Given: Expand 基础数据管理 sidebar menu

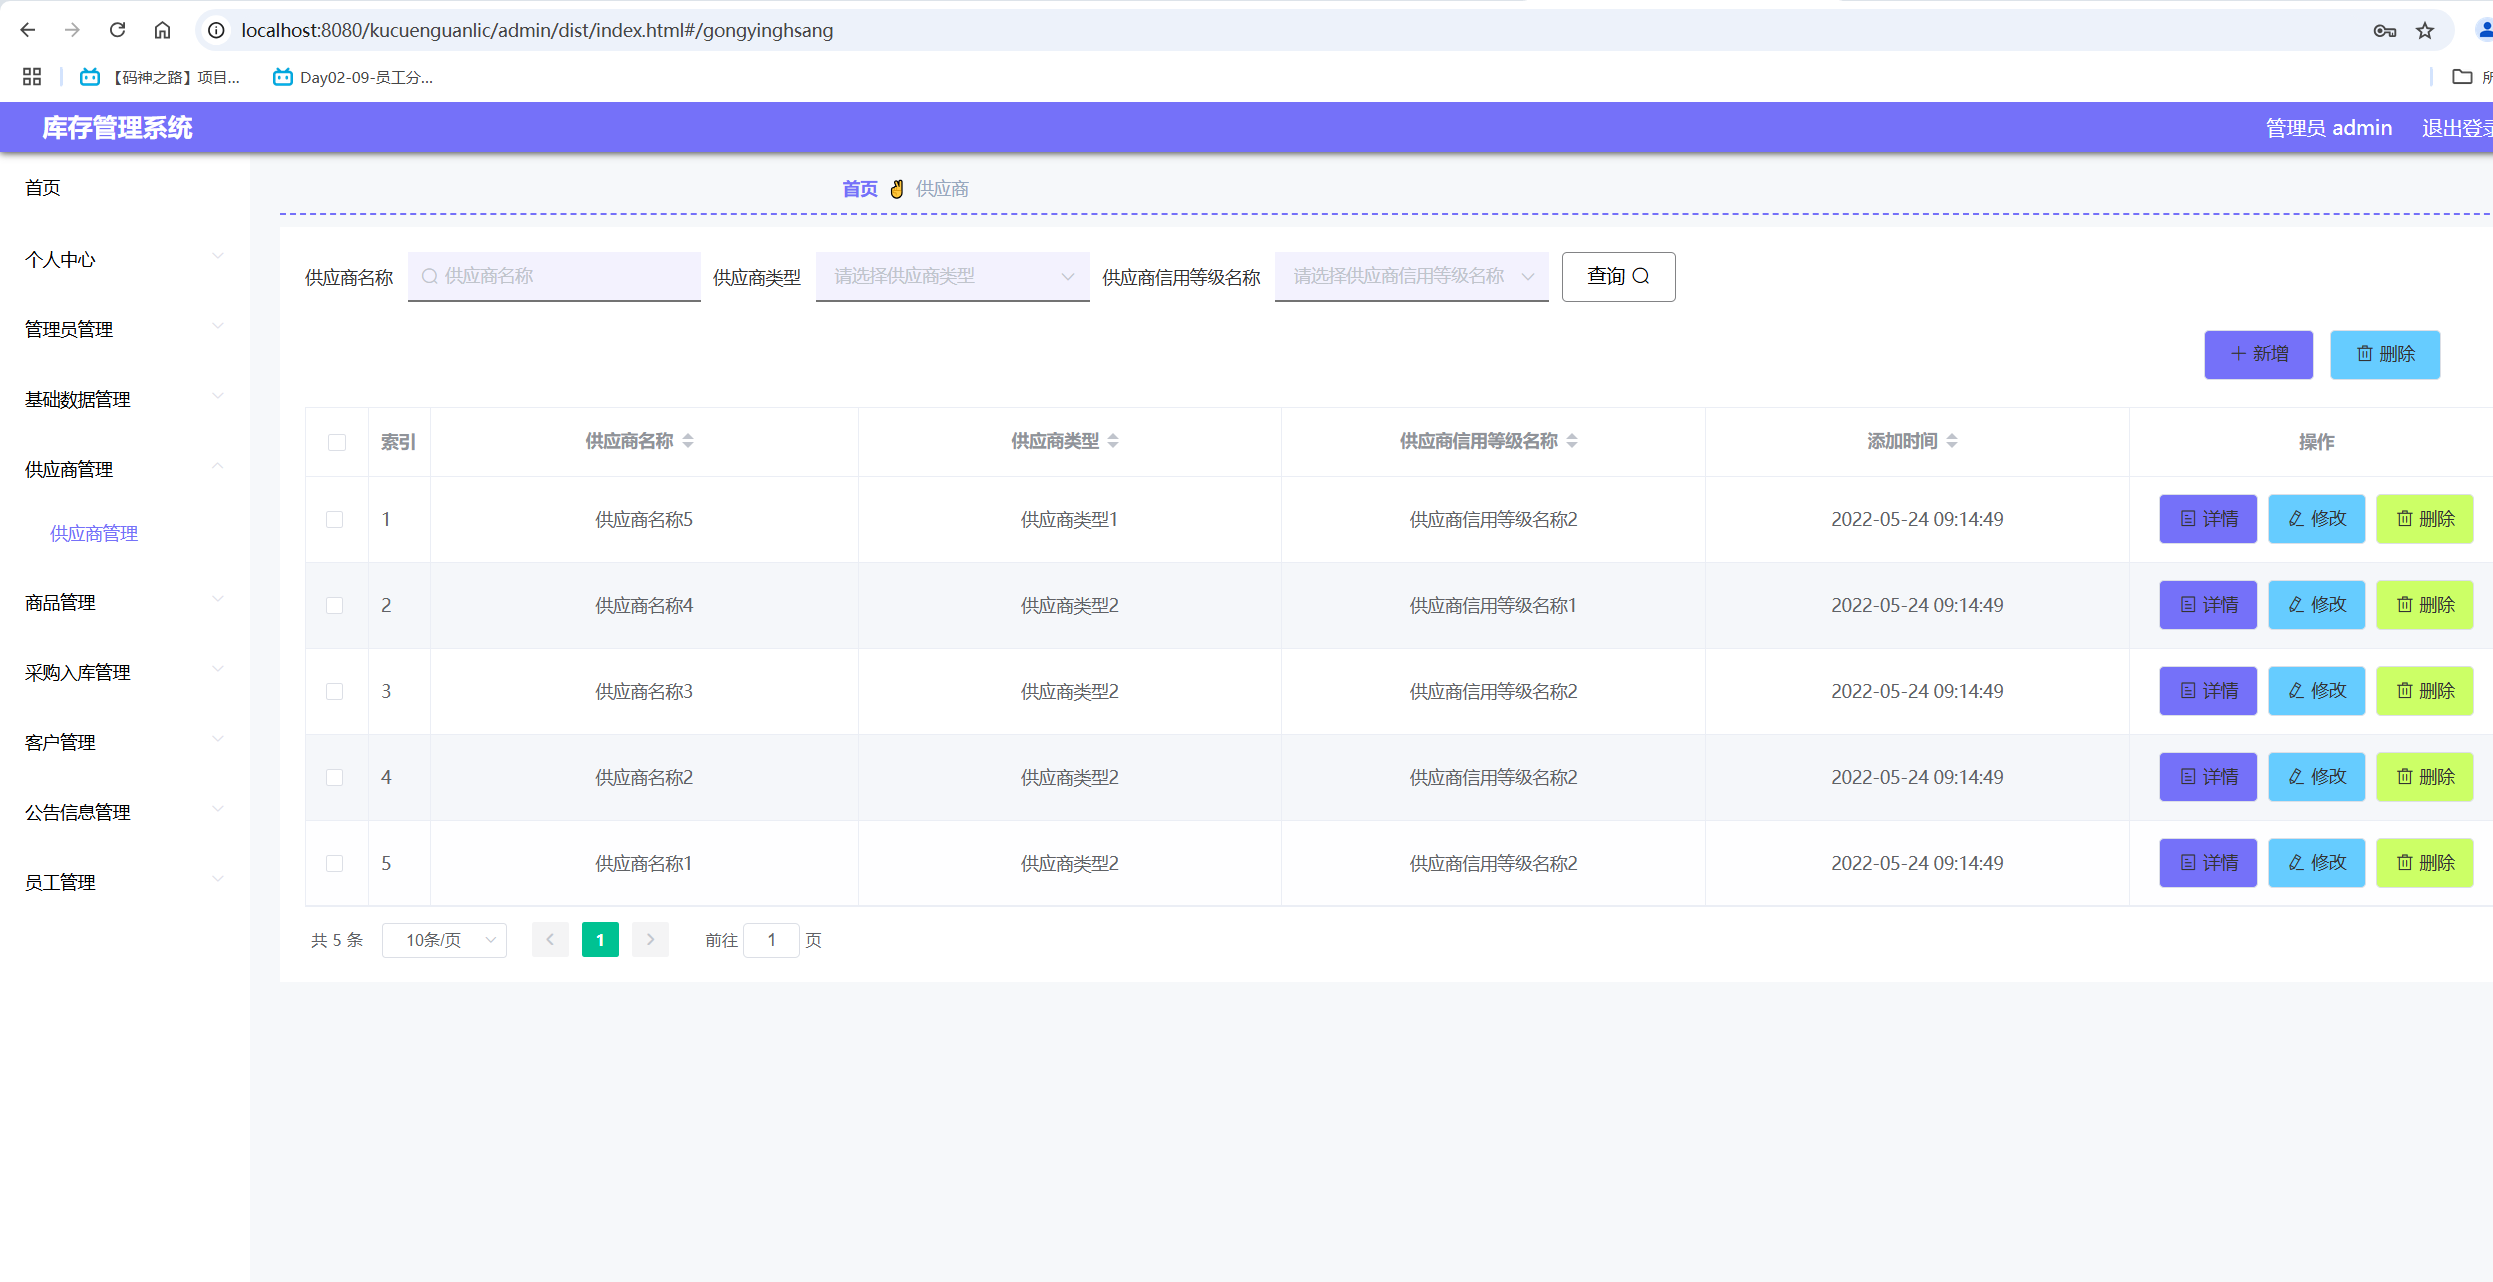Looking at the screenshot, I should pyautogui.click(x=124, y=399).
